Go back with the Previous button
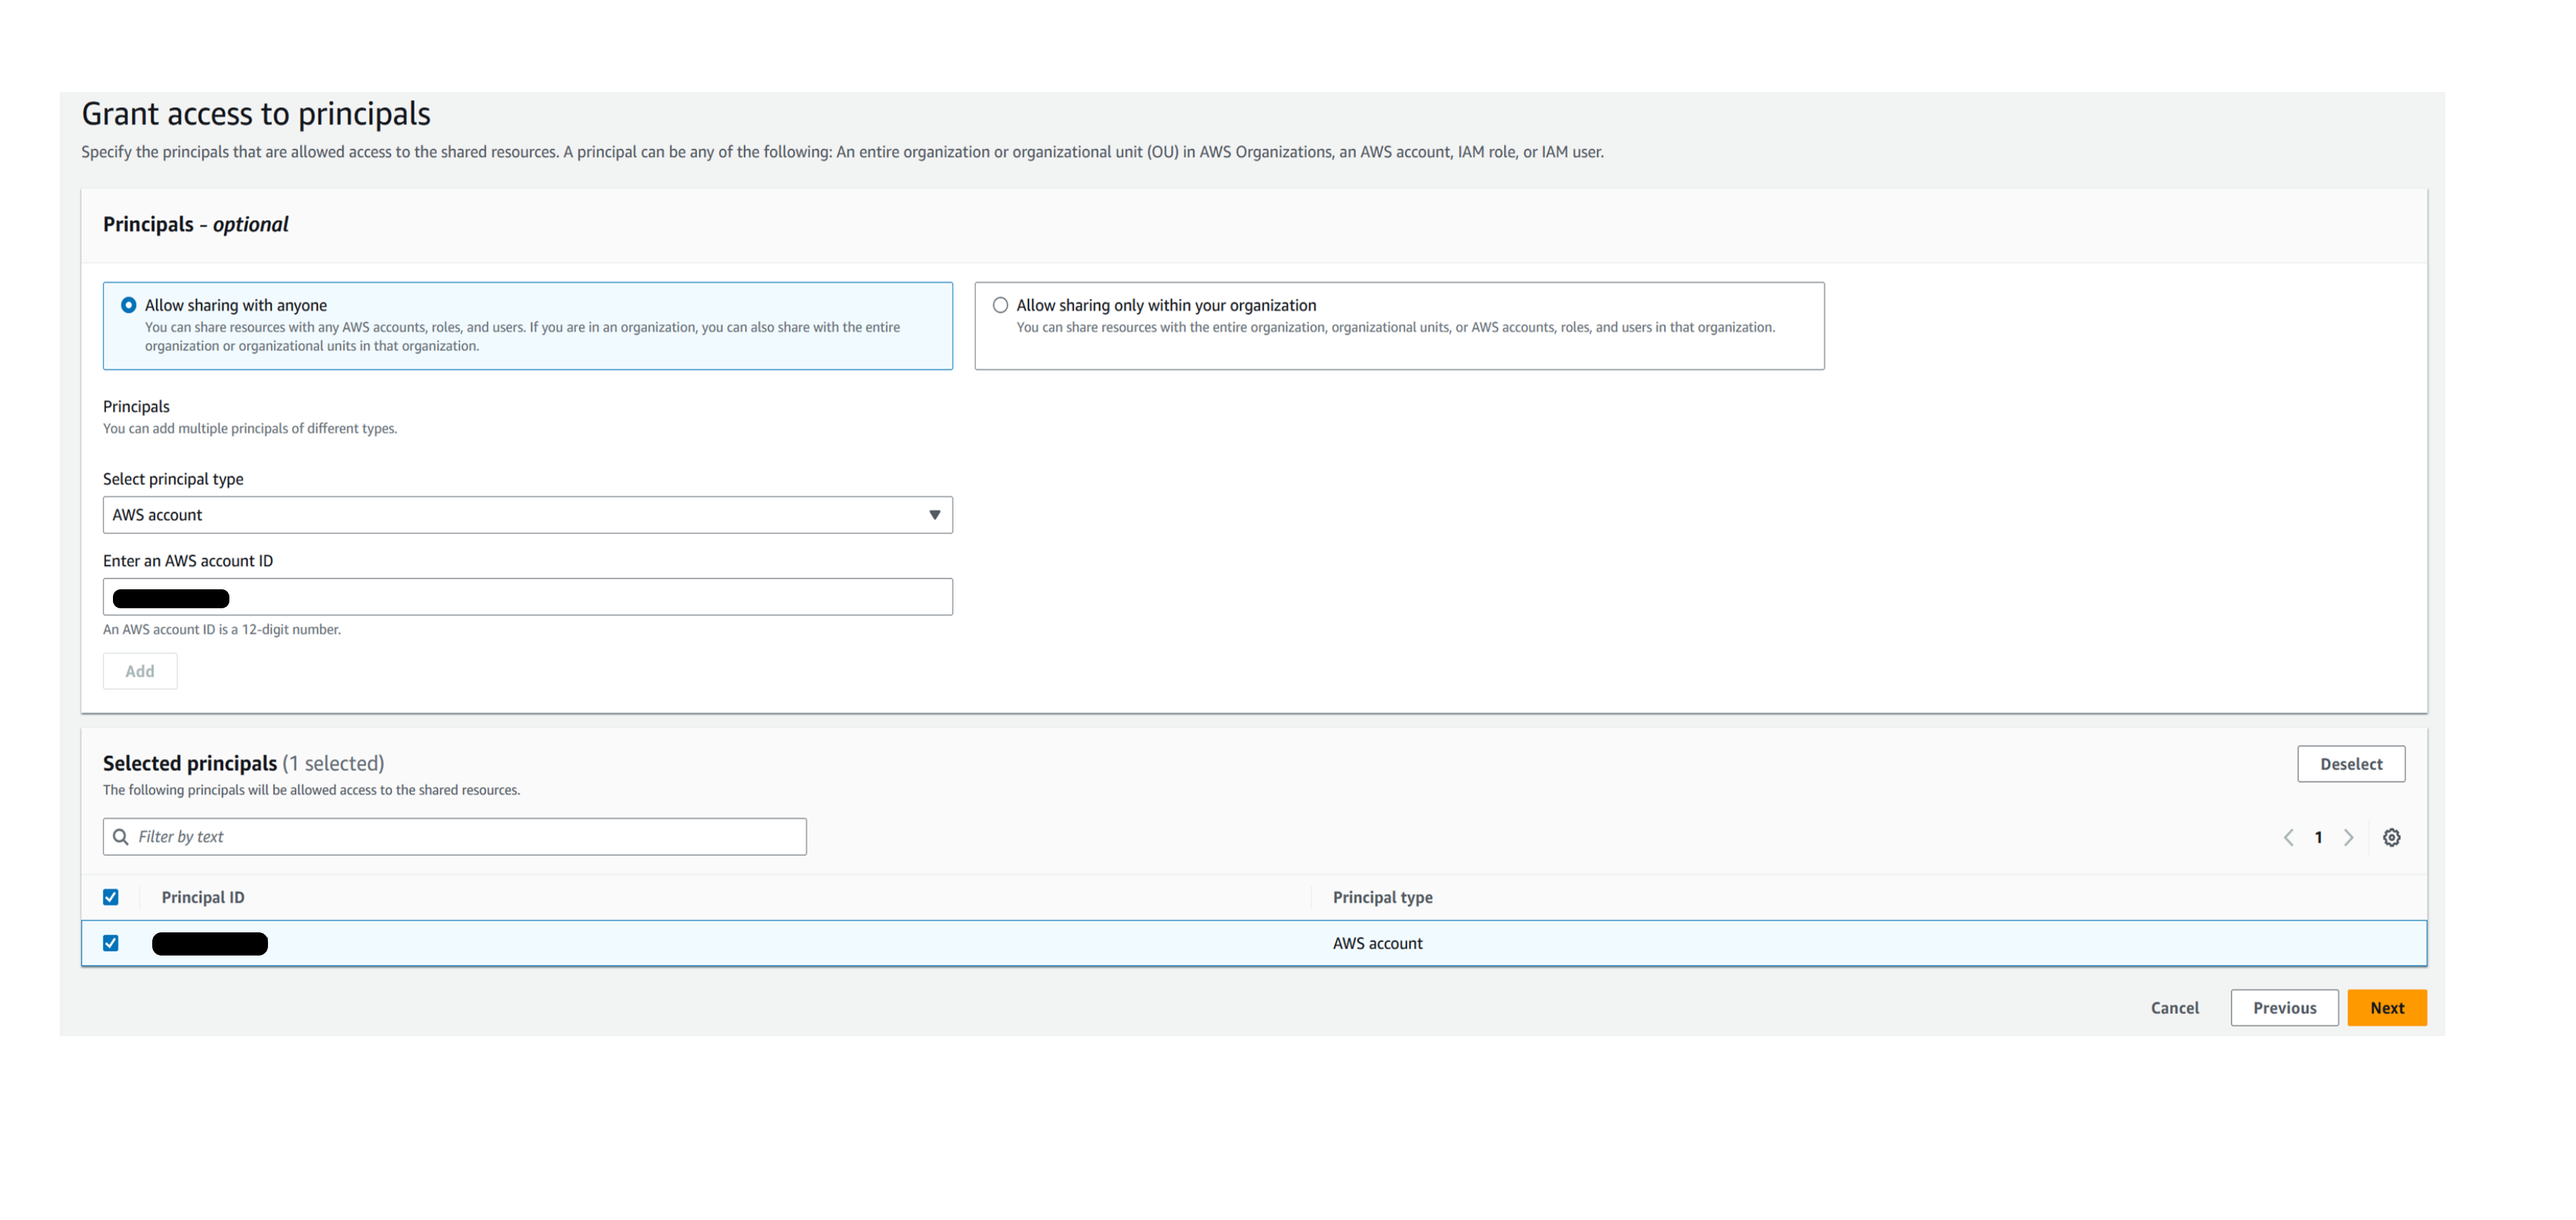The height and width of the screenshot is (1220, 2576). pyautogui.click(x=2284, y=1008)
